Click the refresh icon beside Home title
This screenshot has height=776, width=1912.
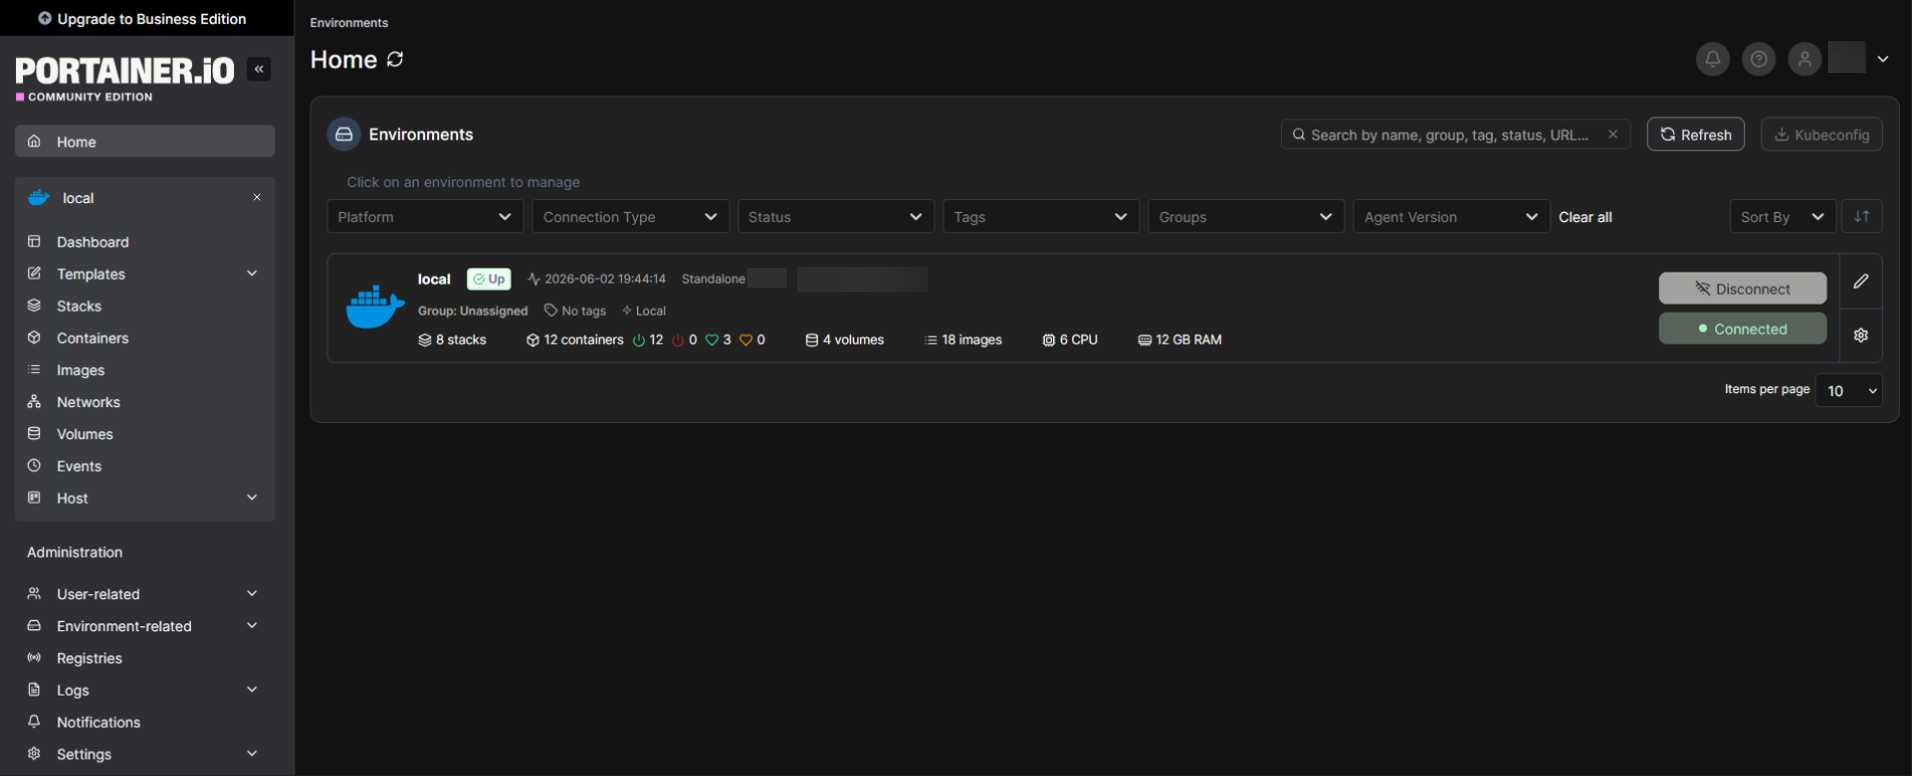pyautogui.click(x=396, y=59)
